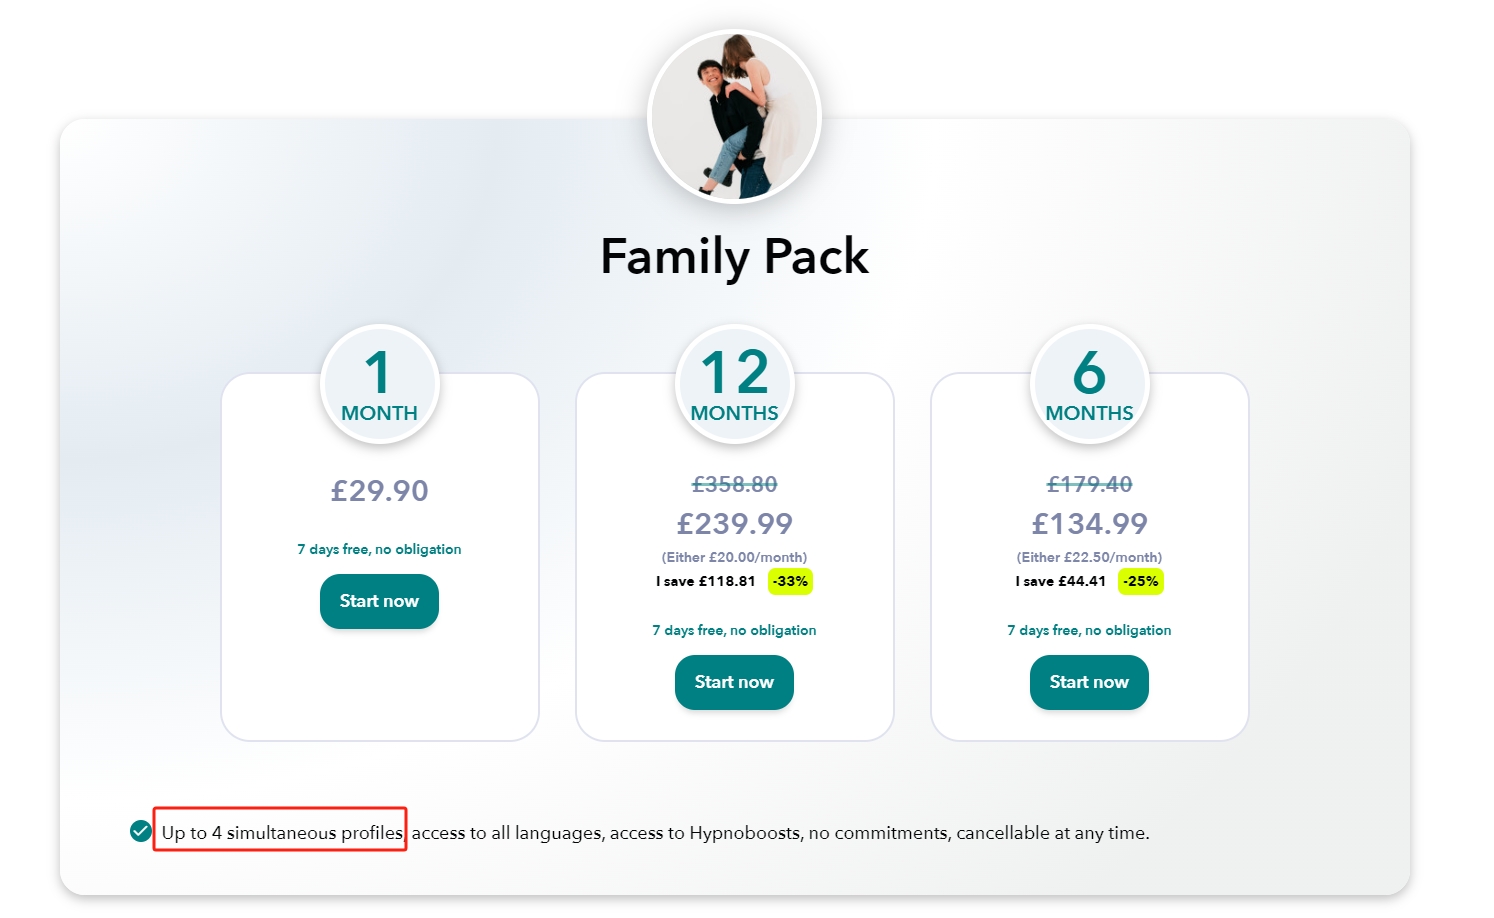
Task: Click the crossed-out £179.40 price
Action: tap(1090, 484)
